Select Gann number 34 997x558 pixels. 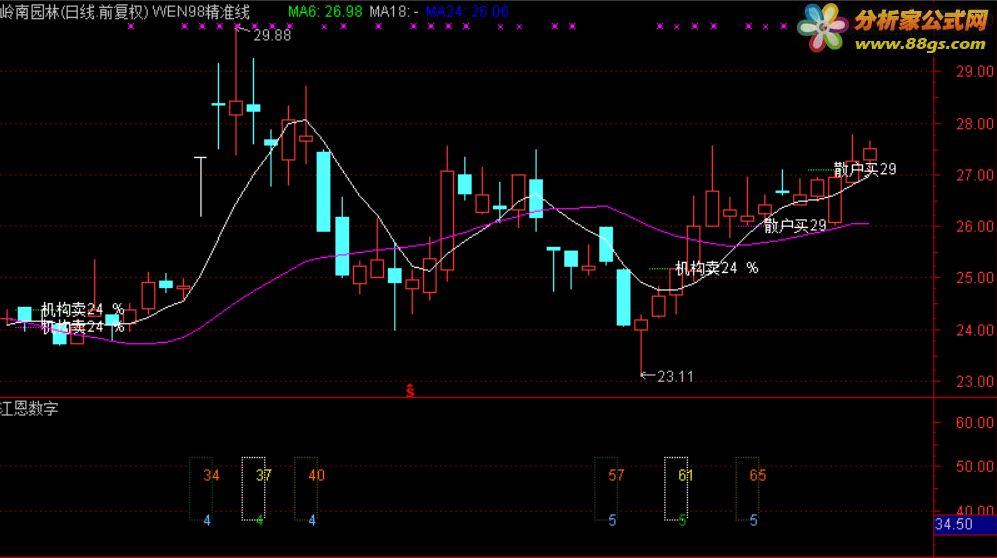211,475
